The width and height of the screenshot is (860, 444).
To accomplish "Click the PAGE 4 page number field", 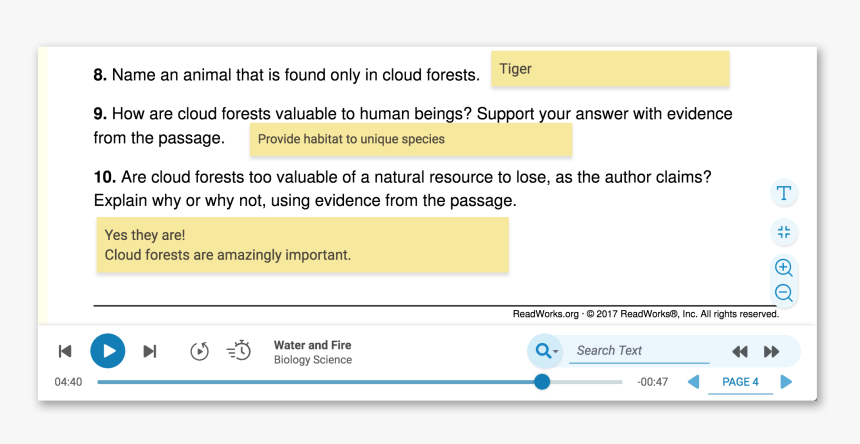I will coord(740,383).
